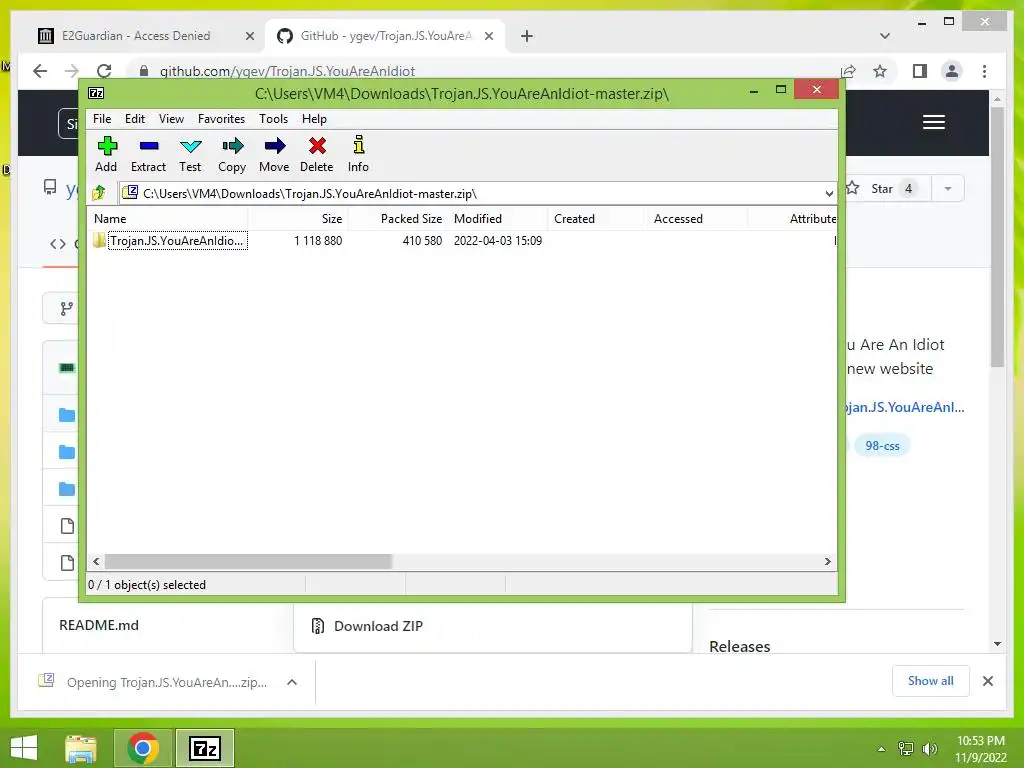Screen dimensions: 1024x768
Task: Open the Windows Start button
Action: (24, 748)
